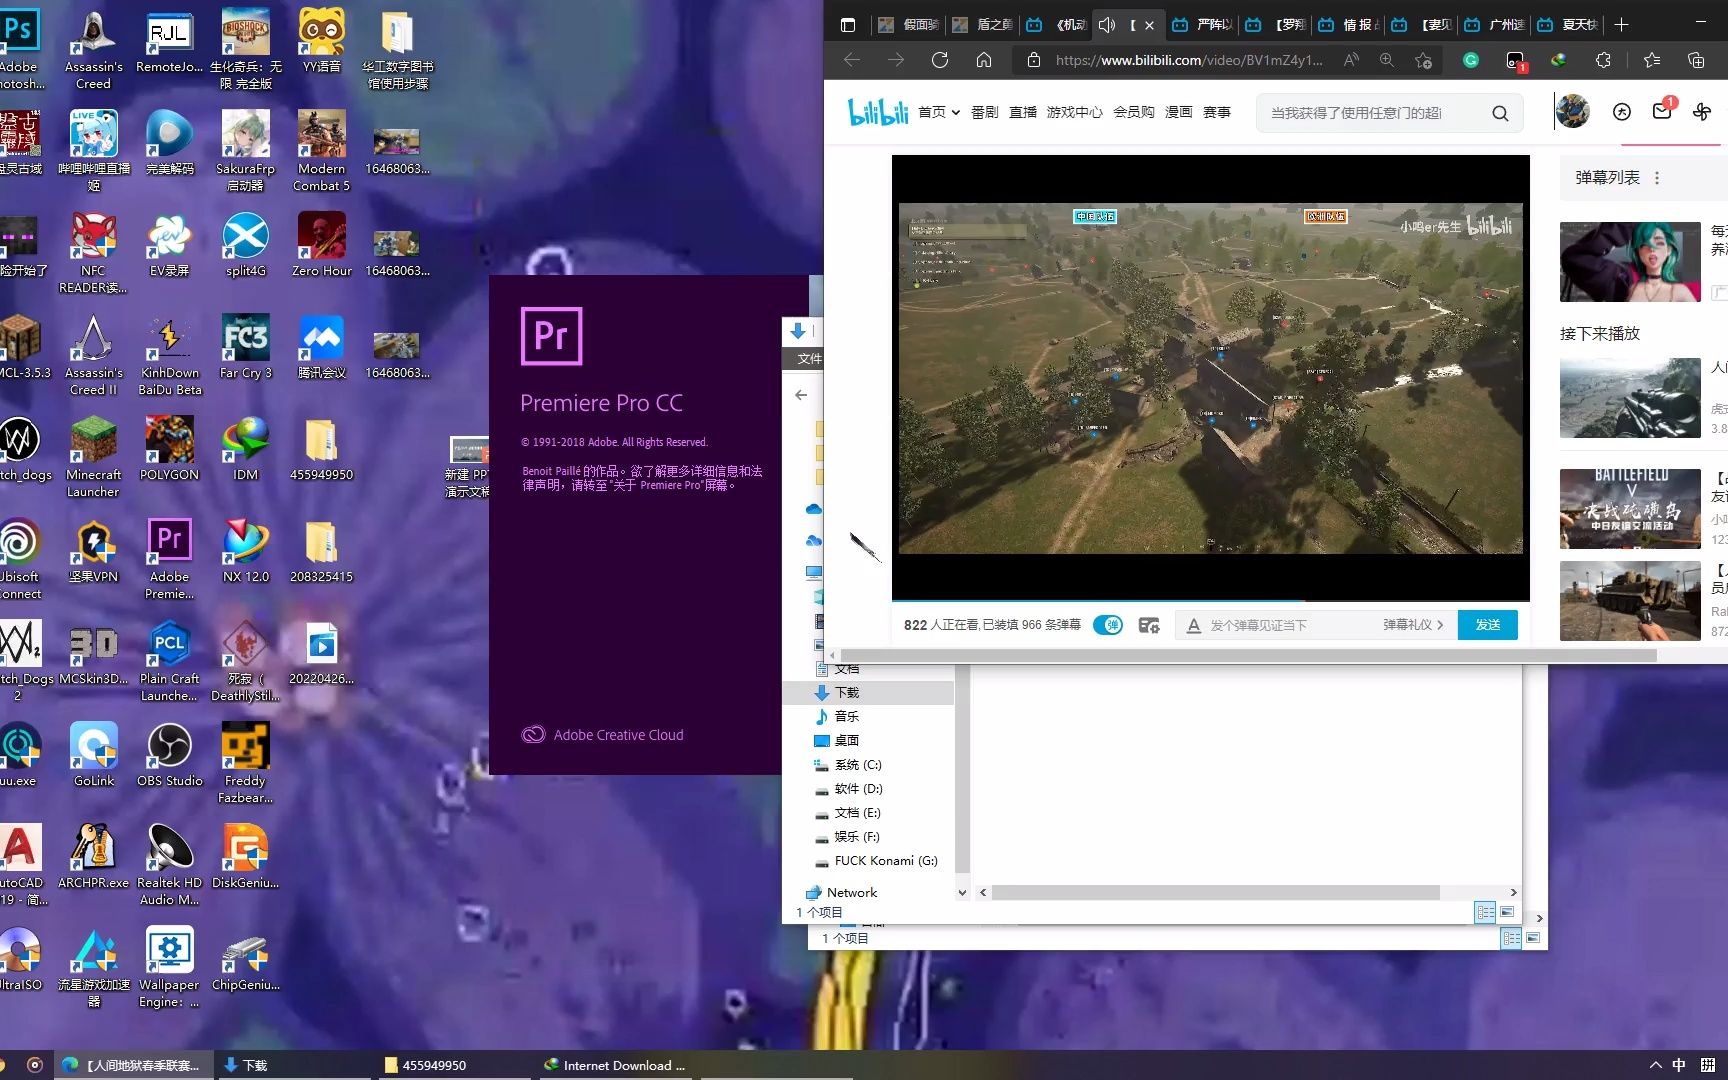Show hidden system tray icons

pyautogui.click(x=1655, y=1065)
